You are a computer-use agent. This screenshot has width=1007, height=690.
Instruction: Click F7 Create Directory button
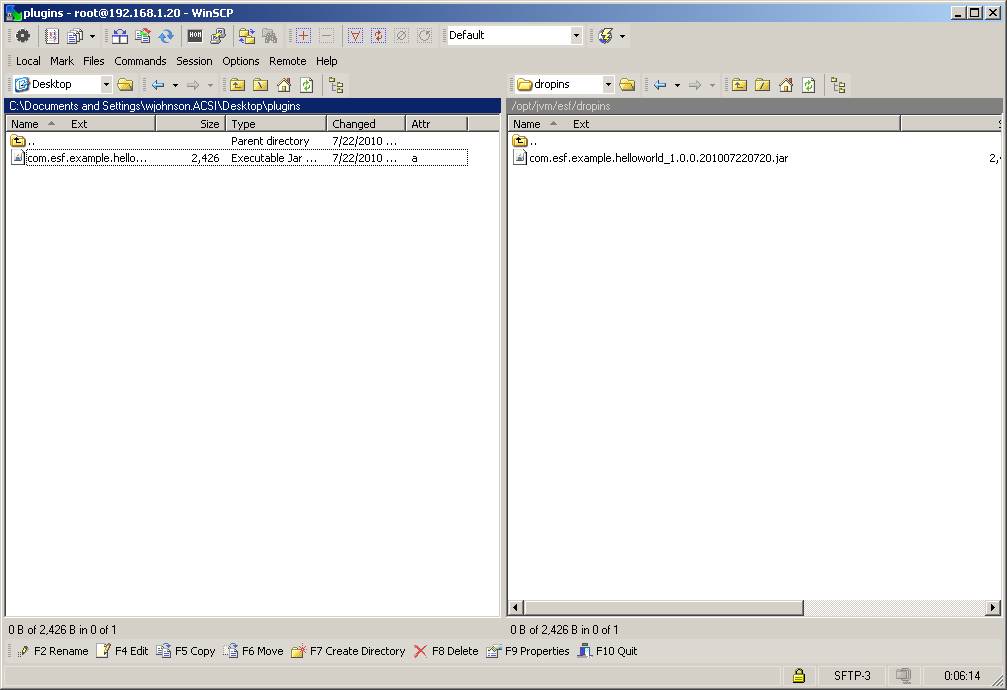tap(348, 651)
